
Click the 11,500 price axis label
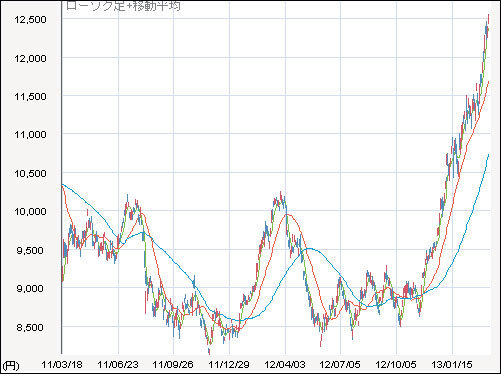point(30,97)
